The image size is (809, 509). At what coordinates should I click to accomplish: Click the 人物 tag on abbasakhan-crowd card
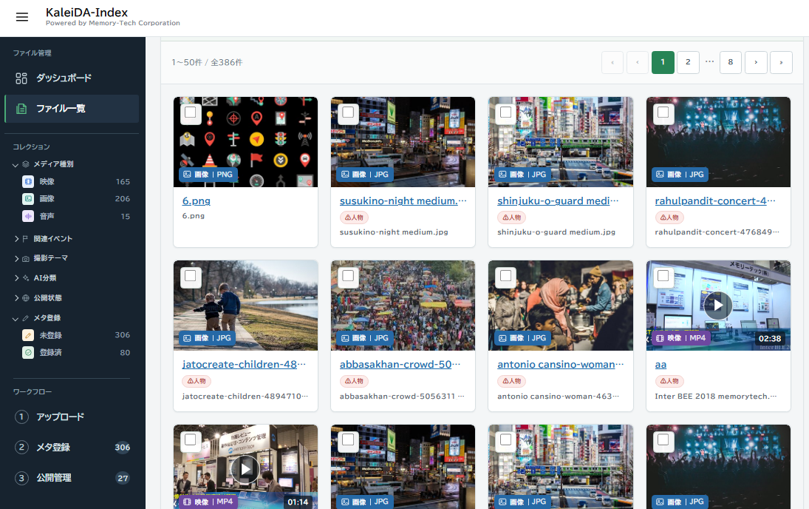[x=354, y=381]
